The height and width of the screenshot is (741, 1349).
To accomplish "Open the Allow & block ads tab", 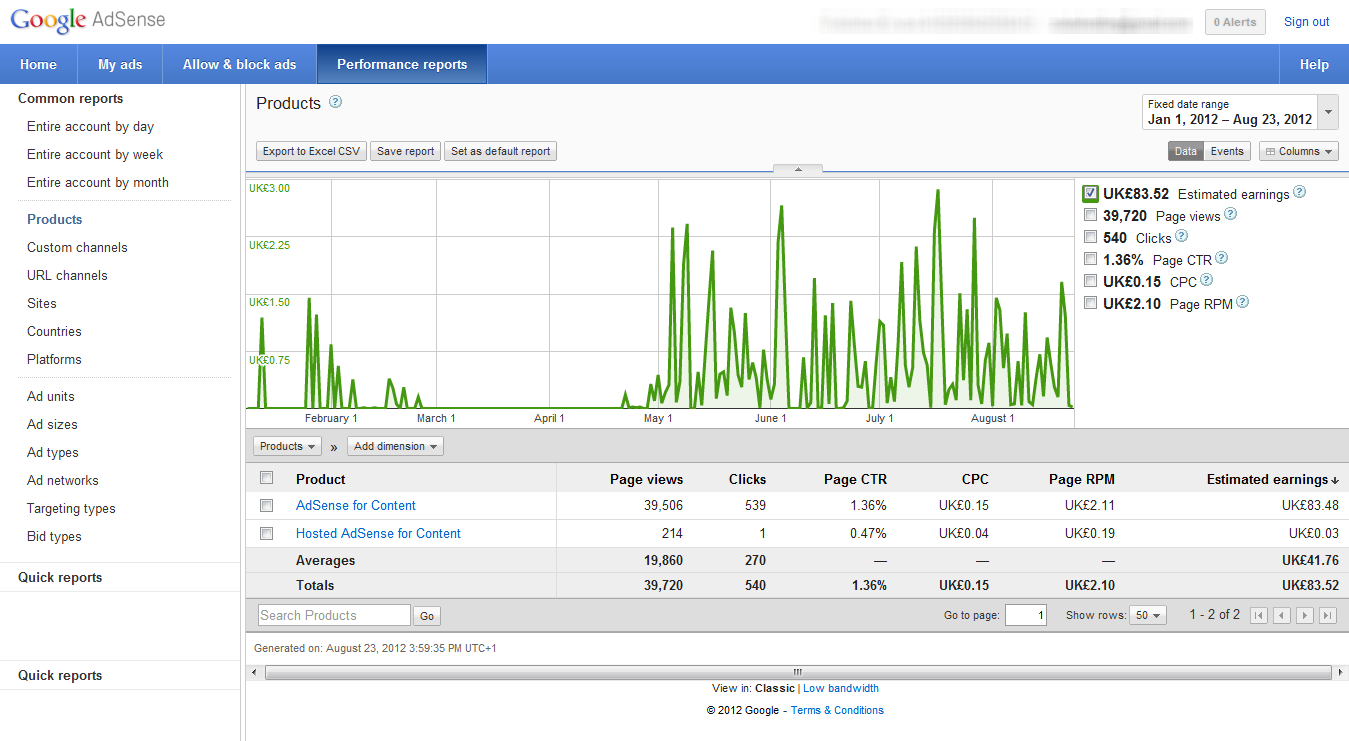I will [240, 64].
